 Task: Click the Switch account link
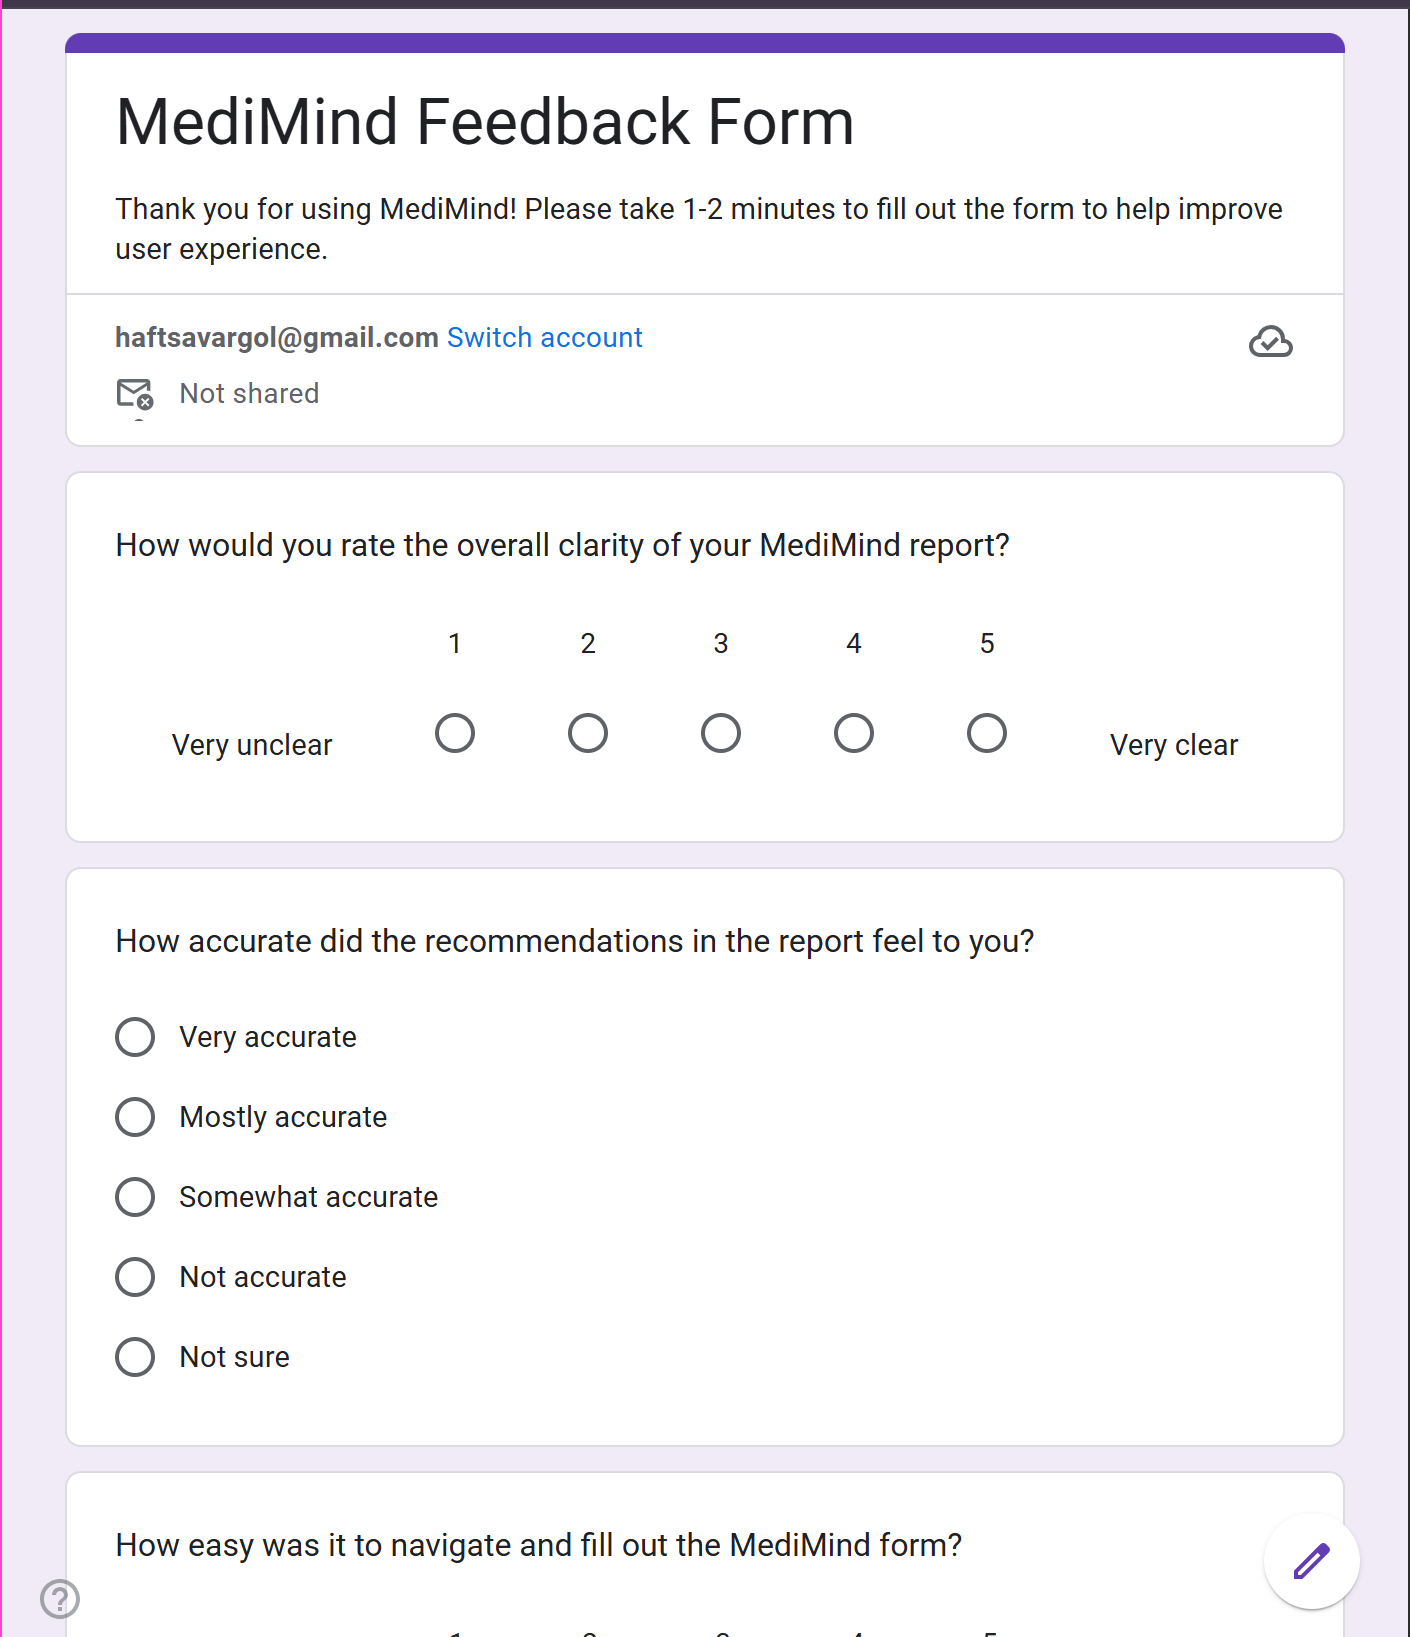coord(544,338)
